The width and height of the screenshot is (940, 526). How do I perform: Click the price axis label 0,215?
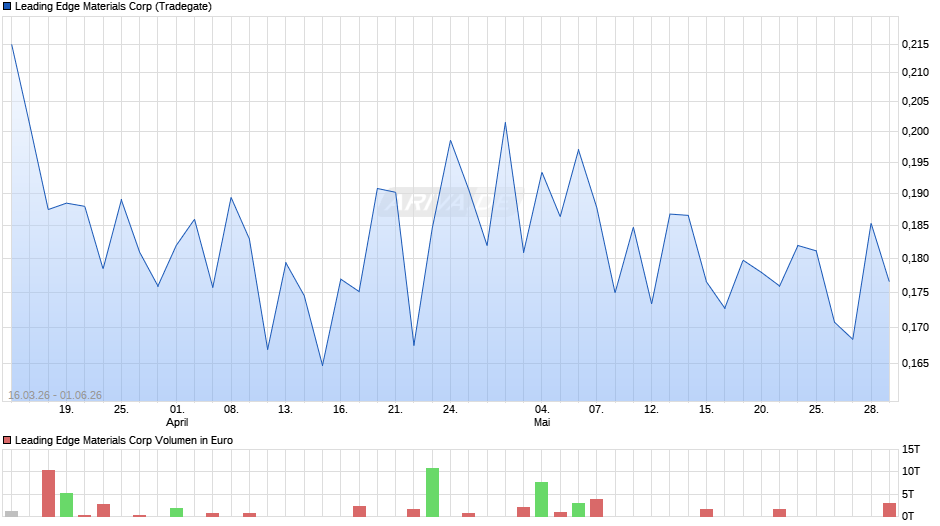(915, 44)
